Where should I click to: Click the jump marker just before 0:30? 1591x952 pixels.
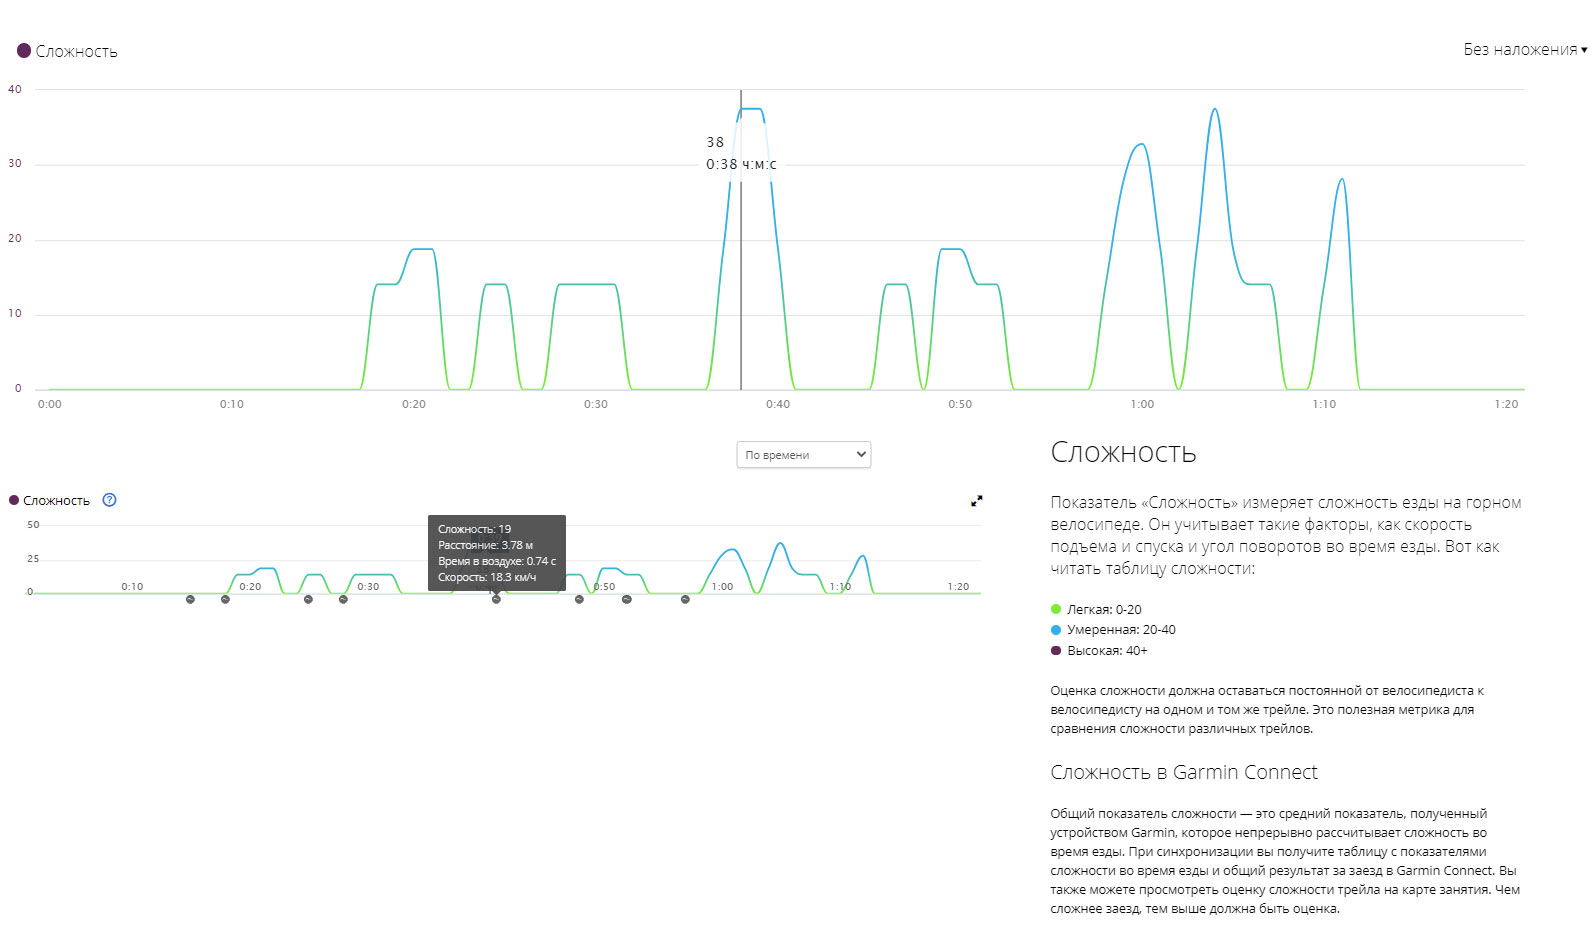click(x=343, y=600)
